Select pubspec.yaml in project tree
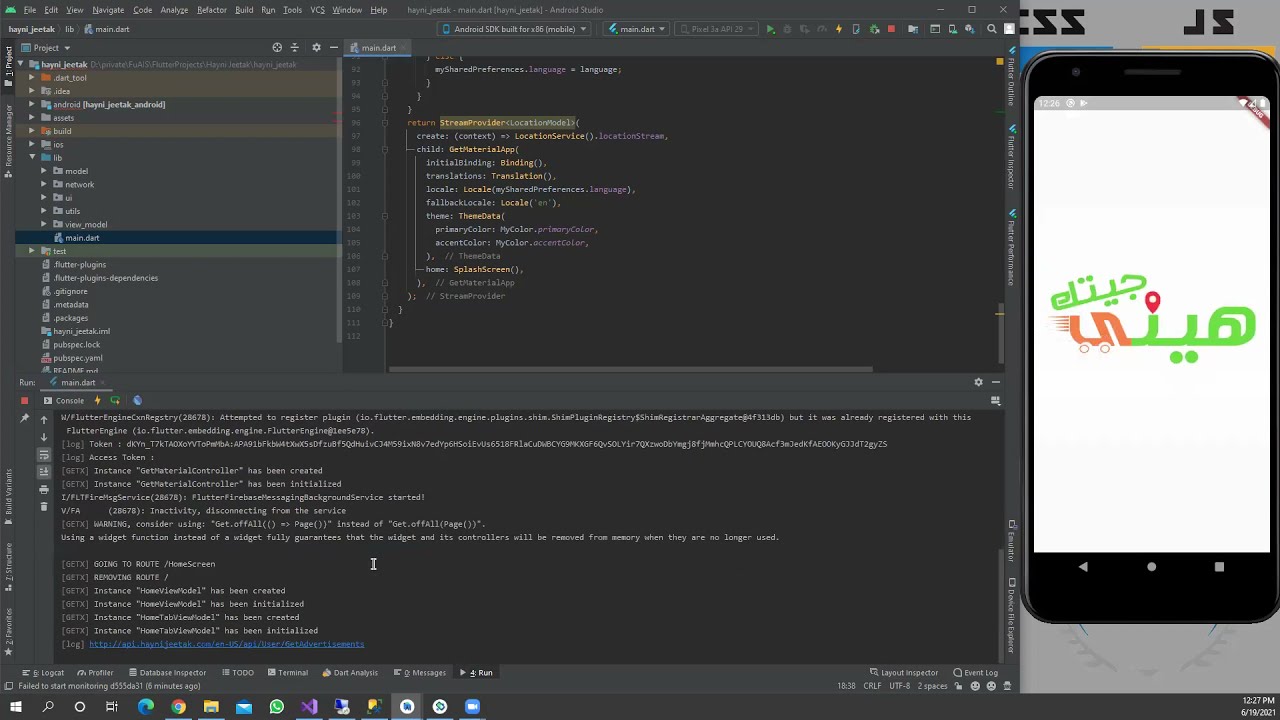Screen dimensions: 1280x720 click(x=78, y=358)
